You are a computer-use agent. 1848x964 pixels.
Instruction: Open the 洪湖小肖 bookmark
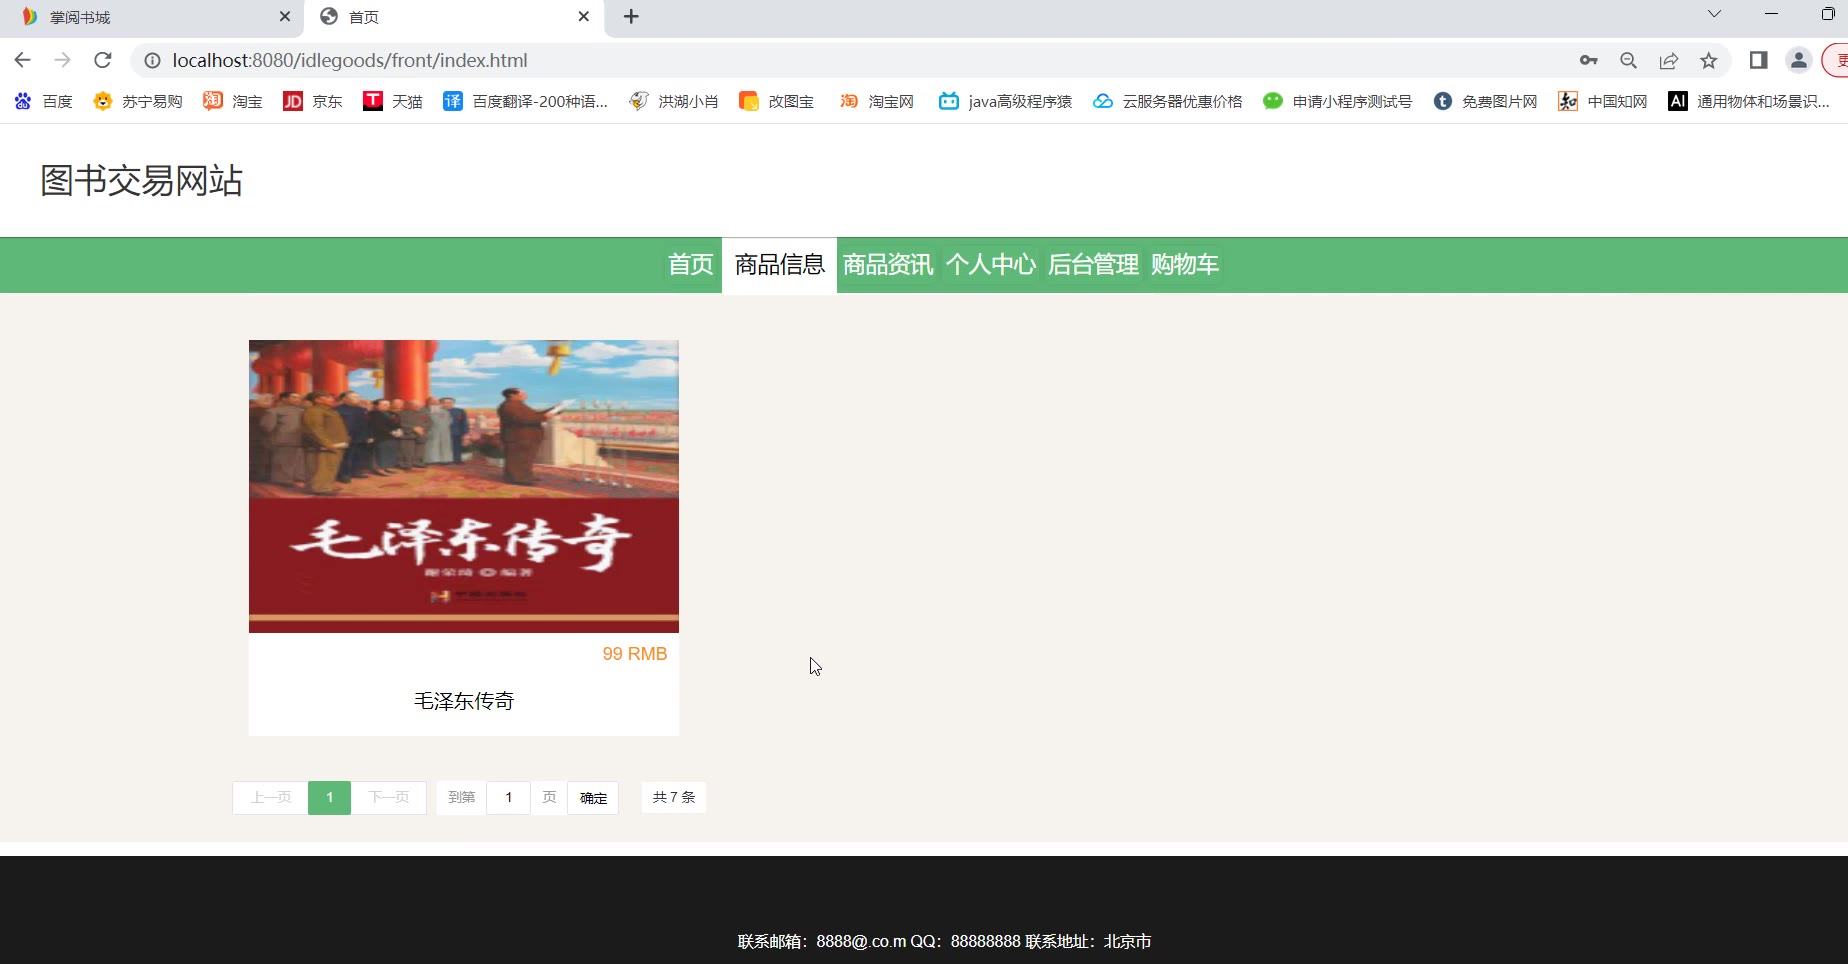tap(674, 101)
